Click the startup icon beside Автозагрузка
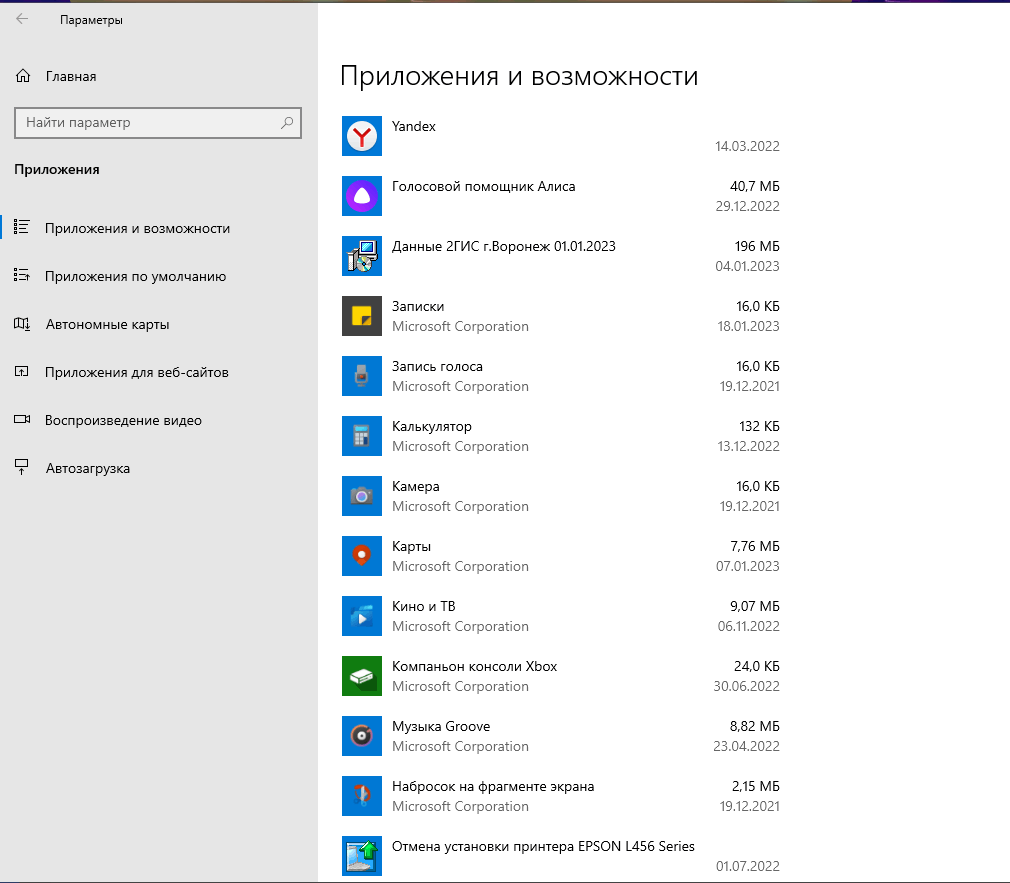 tap(22, 467)
